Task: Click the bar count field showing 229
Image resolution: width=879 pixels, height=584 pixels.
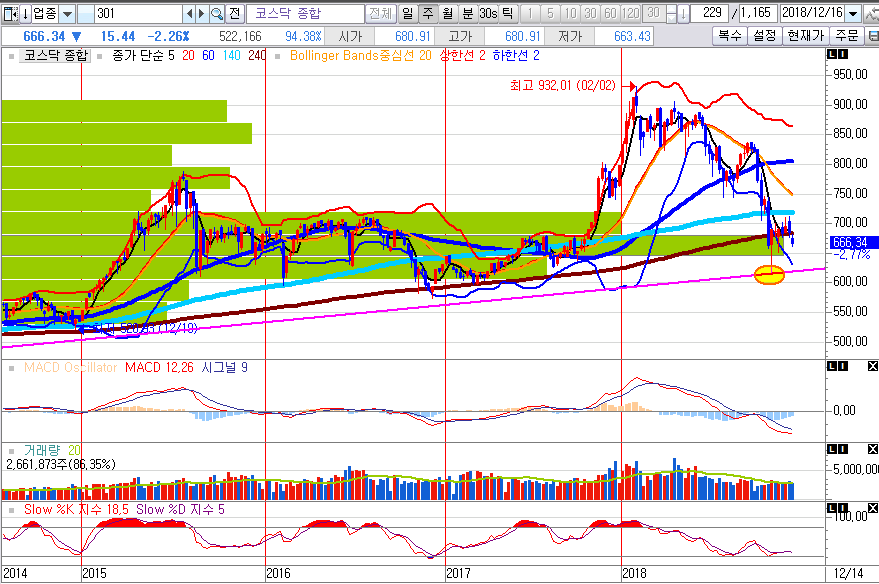Action: pyautogui.click(x=712, y=14)
